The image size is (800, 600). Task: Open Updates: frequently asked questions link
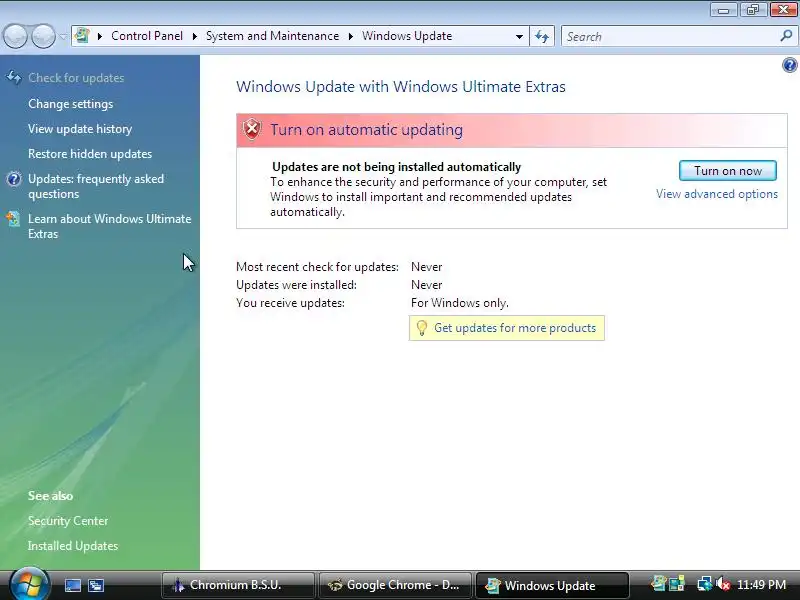click(x=96, y=186)
